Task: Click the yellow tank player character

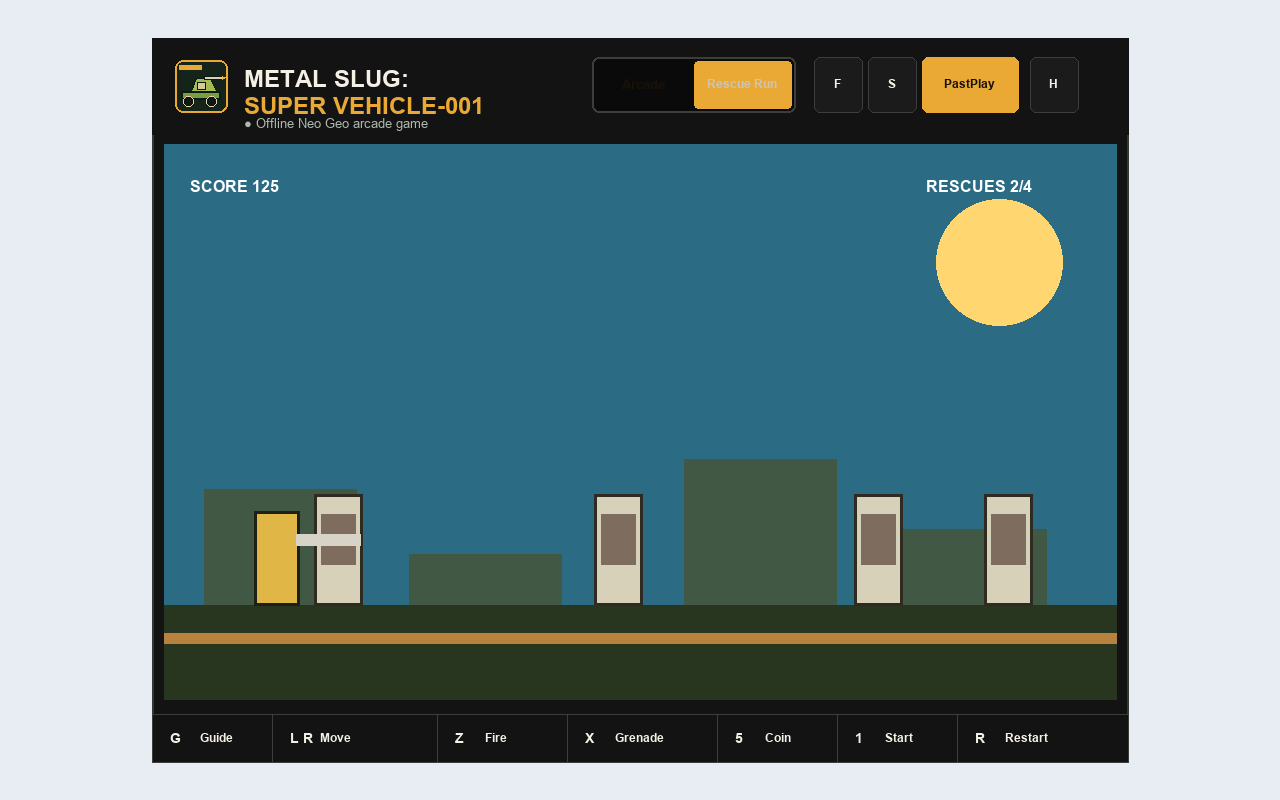Action: 277,558
